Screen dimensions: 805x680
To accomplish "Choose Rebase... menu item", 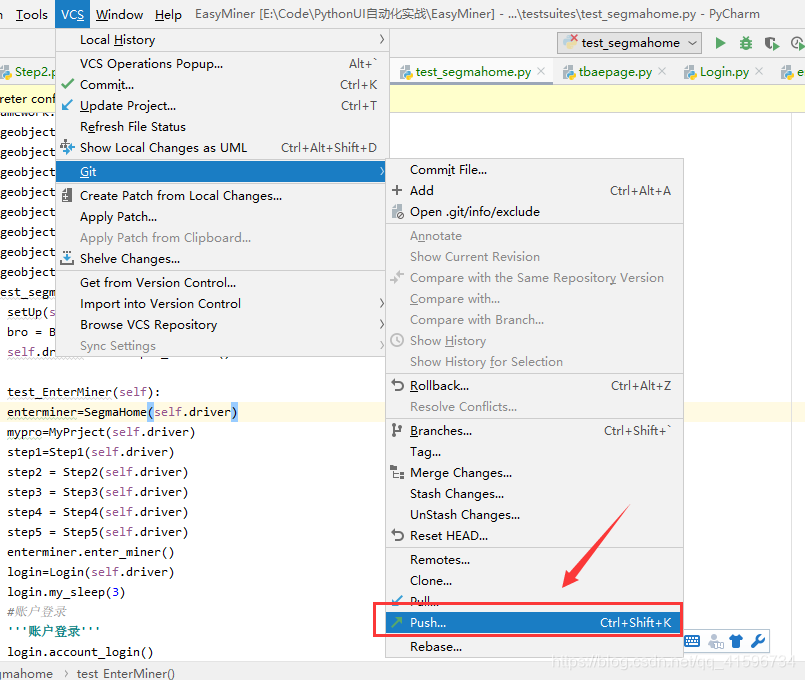I will coord(534,647).
